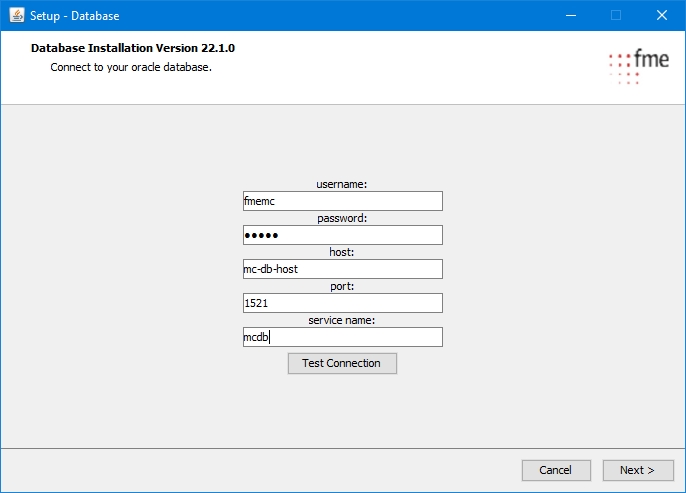
Task: Click the port field showing 1521
Action: click(342, 303)
